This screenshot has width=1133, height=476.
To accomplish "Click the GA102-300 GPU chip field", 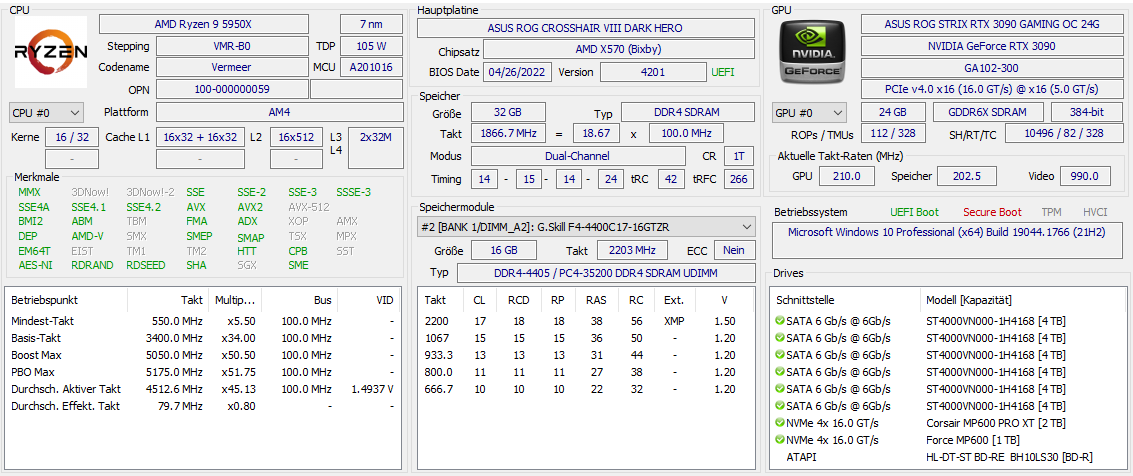I will tap(991, 67).
